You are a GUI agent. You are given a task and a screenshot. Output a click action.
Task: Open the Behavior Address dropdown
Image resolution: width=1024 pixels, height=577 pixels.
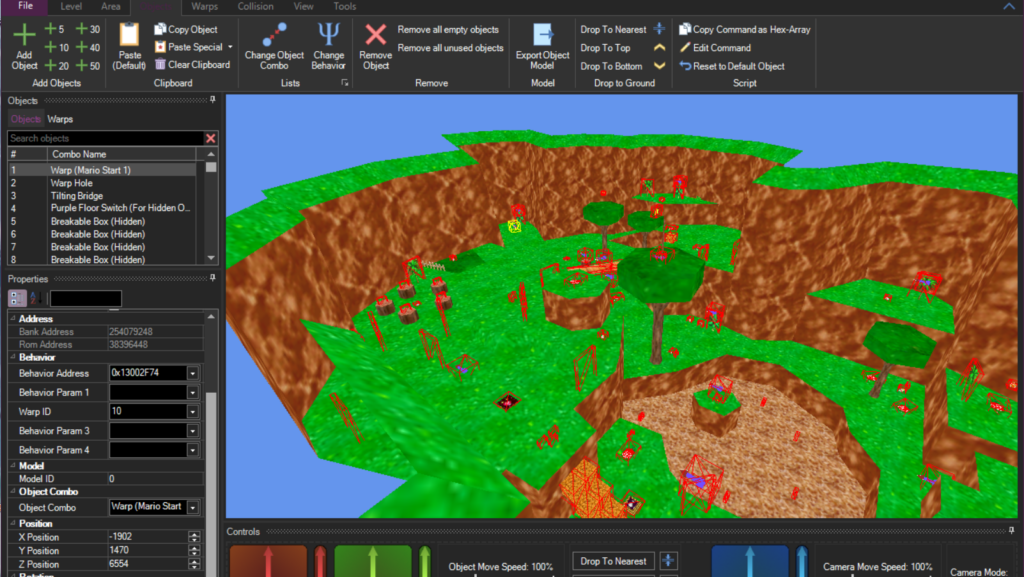pyautogui.click(x=193, y=373)
